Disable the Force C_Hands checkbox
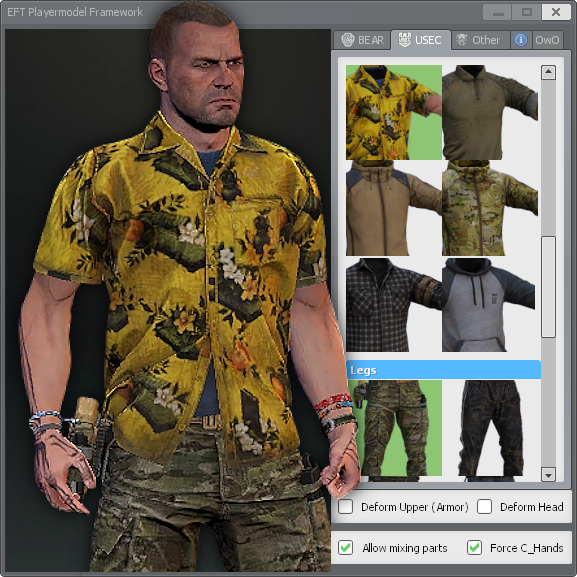The width and height of the screenshot is (577, 577). point(474,548)
